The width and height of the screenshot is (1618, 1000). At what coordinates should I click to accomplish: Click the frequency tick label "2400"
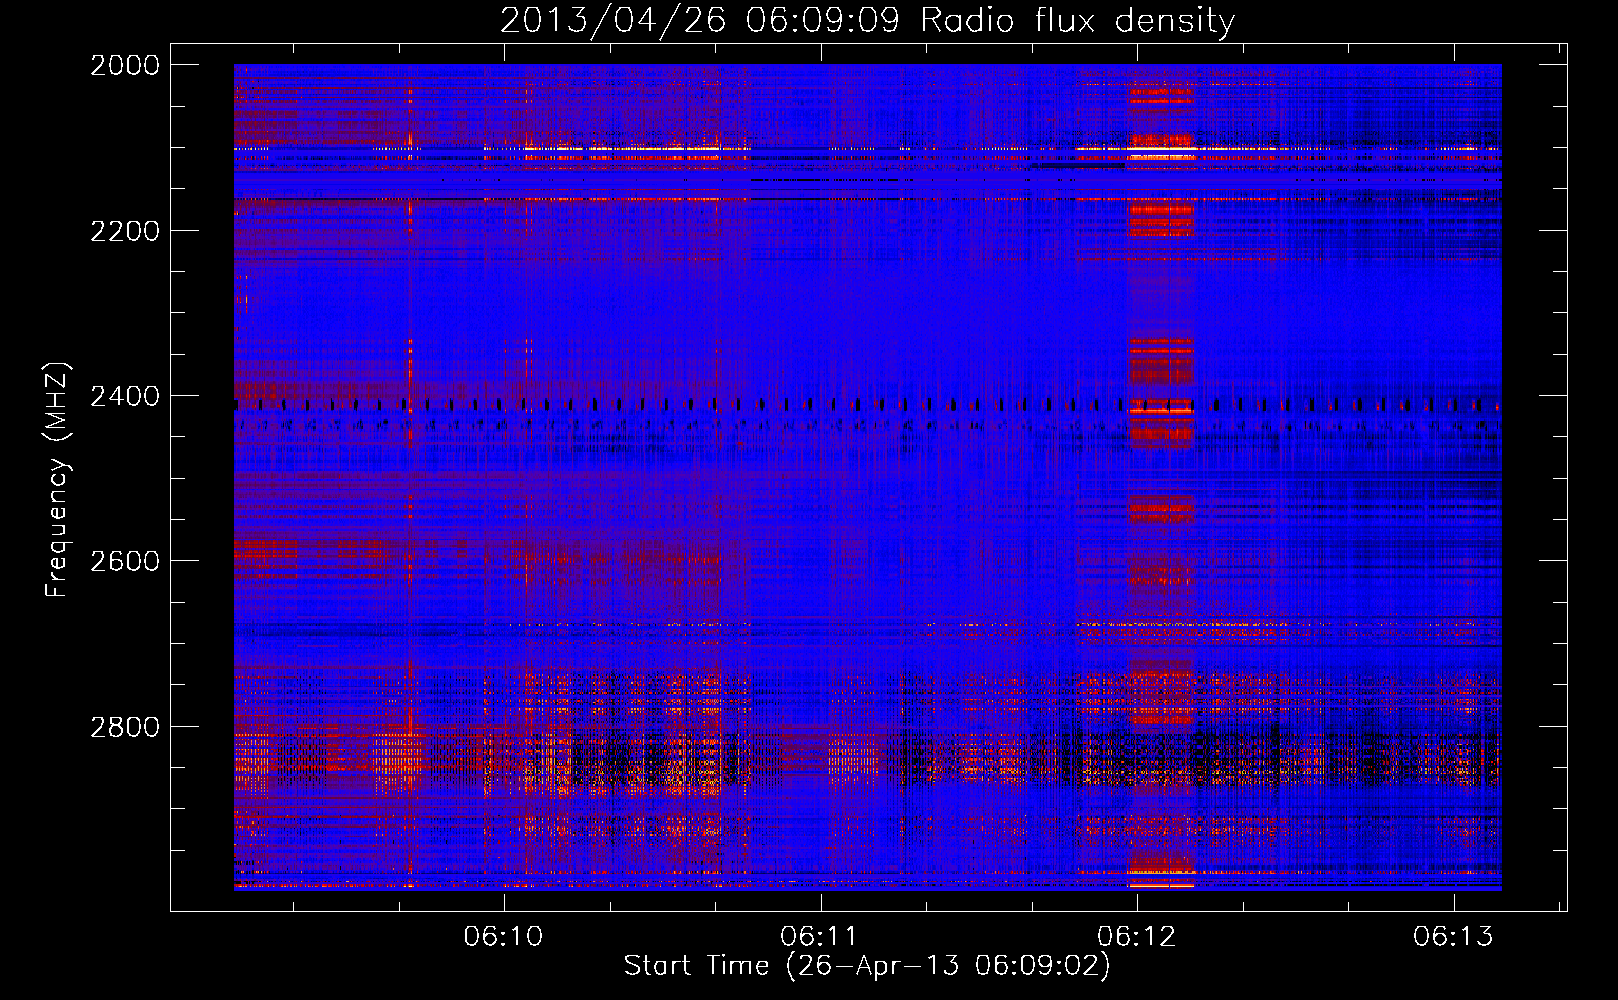click(125, 396)
